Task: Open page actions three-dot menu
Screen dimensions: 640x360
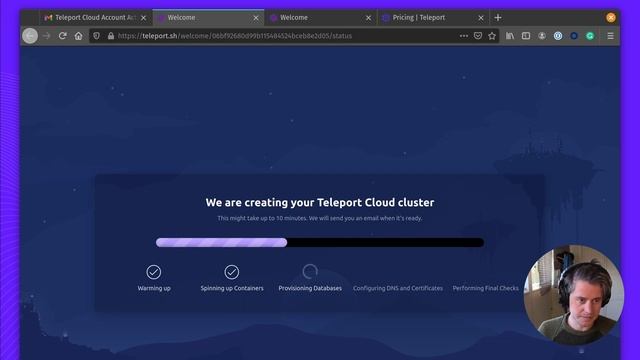Action: pyautogui.click(x=464, y=36)
